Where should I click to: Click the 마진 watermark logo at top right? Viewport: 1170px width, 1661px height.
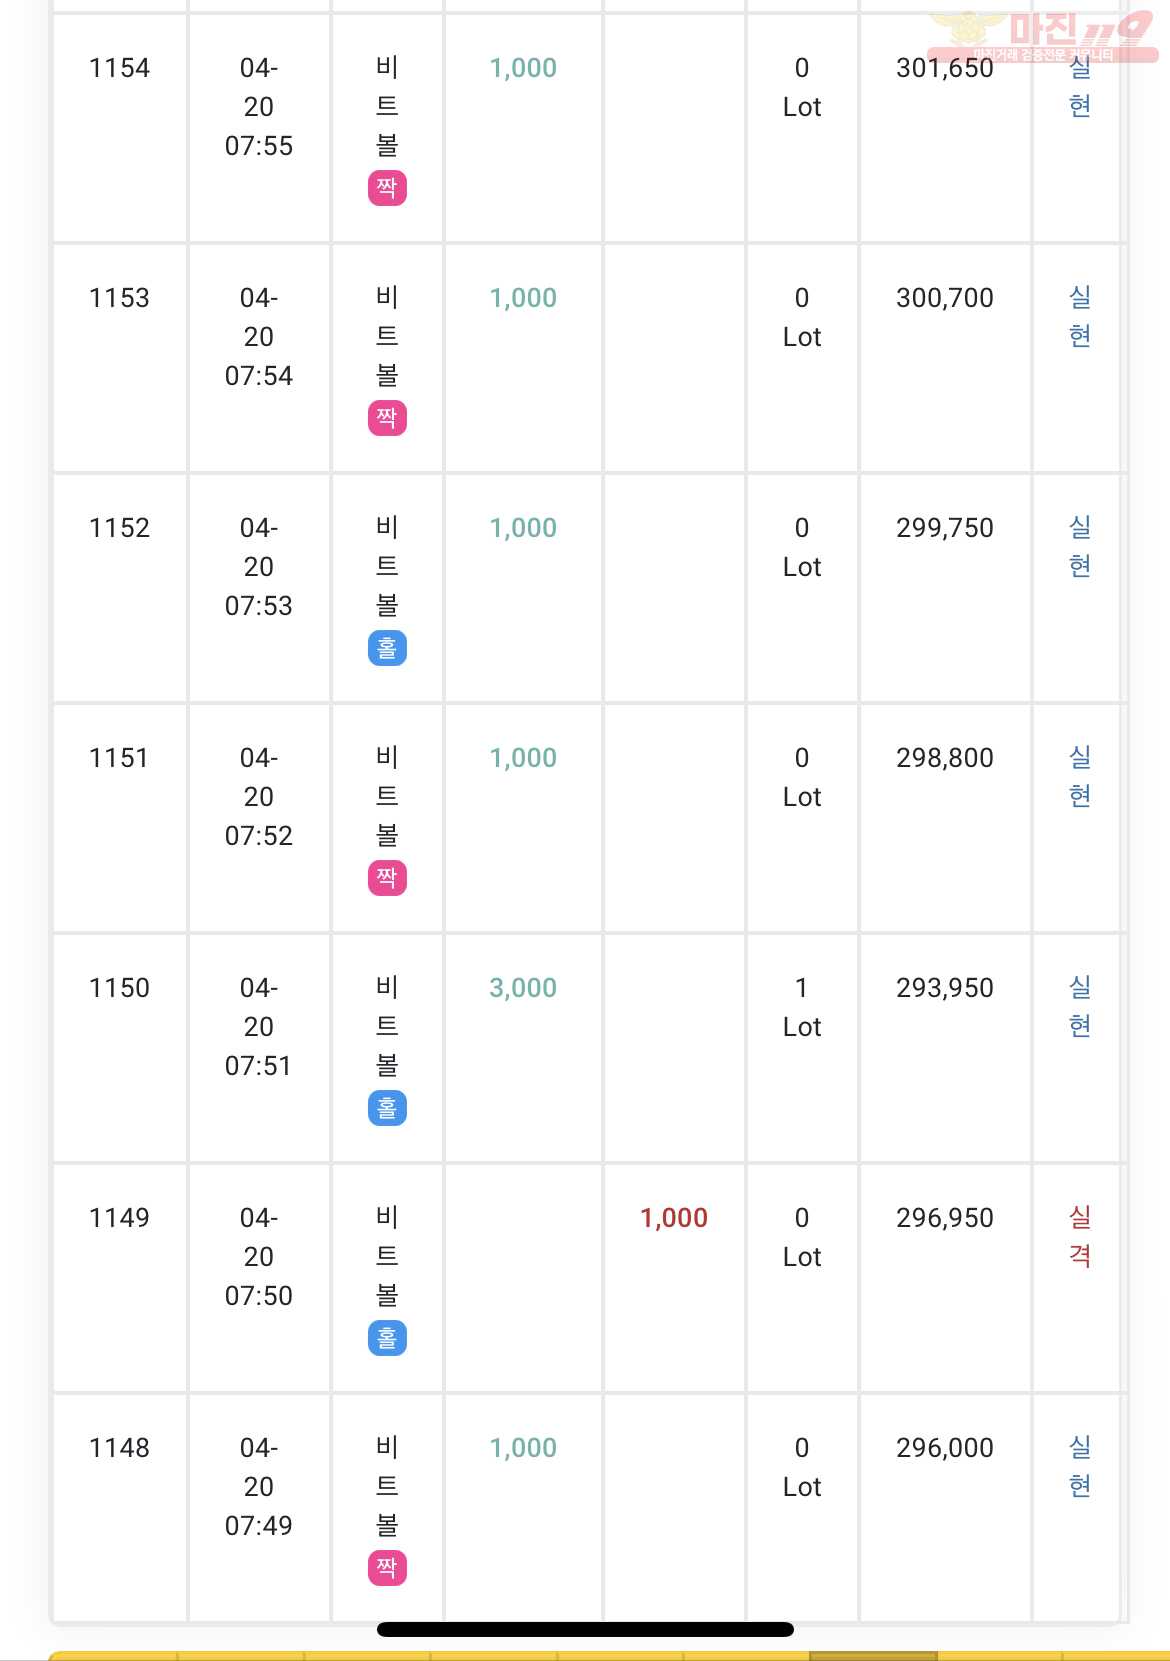pos(1042,37)
